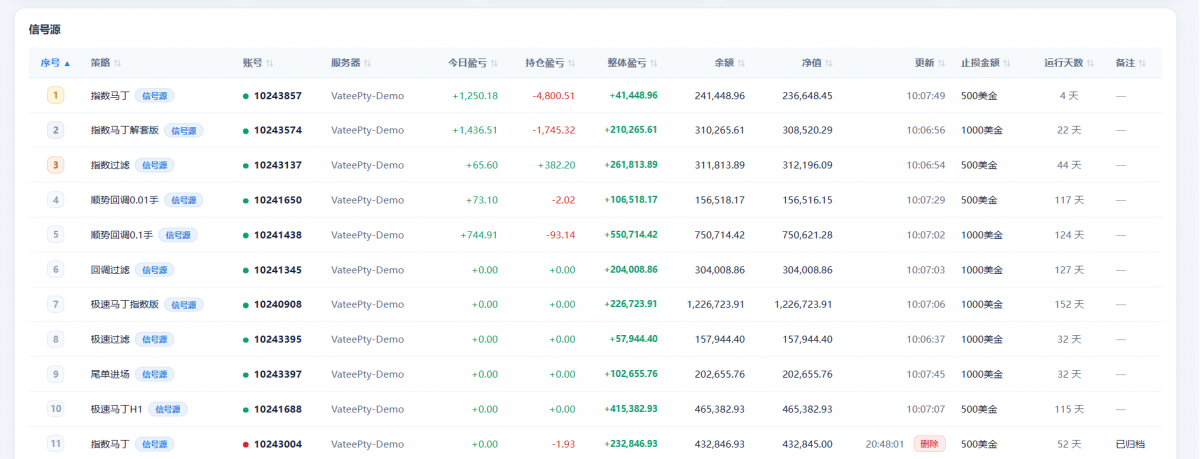Click the 信号源 tag beside 顺势回调0.01手
The image size is (1200, 459).
pos(183,200)
